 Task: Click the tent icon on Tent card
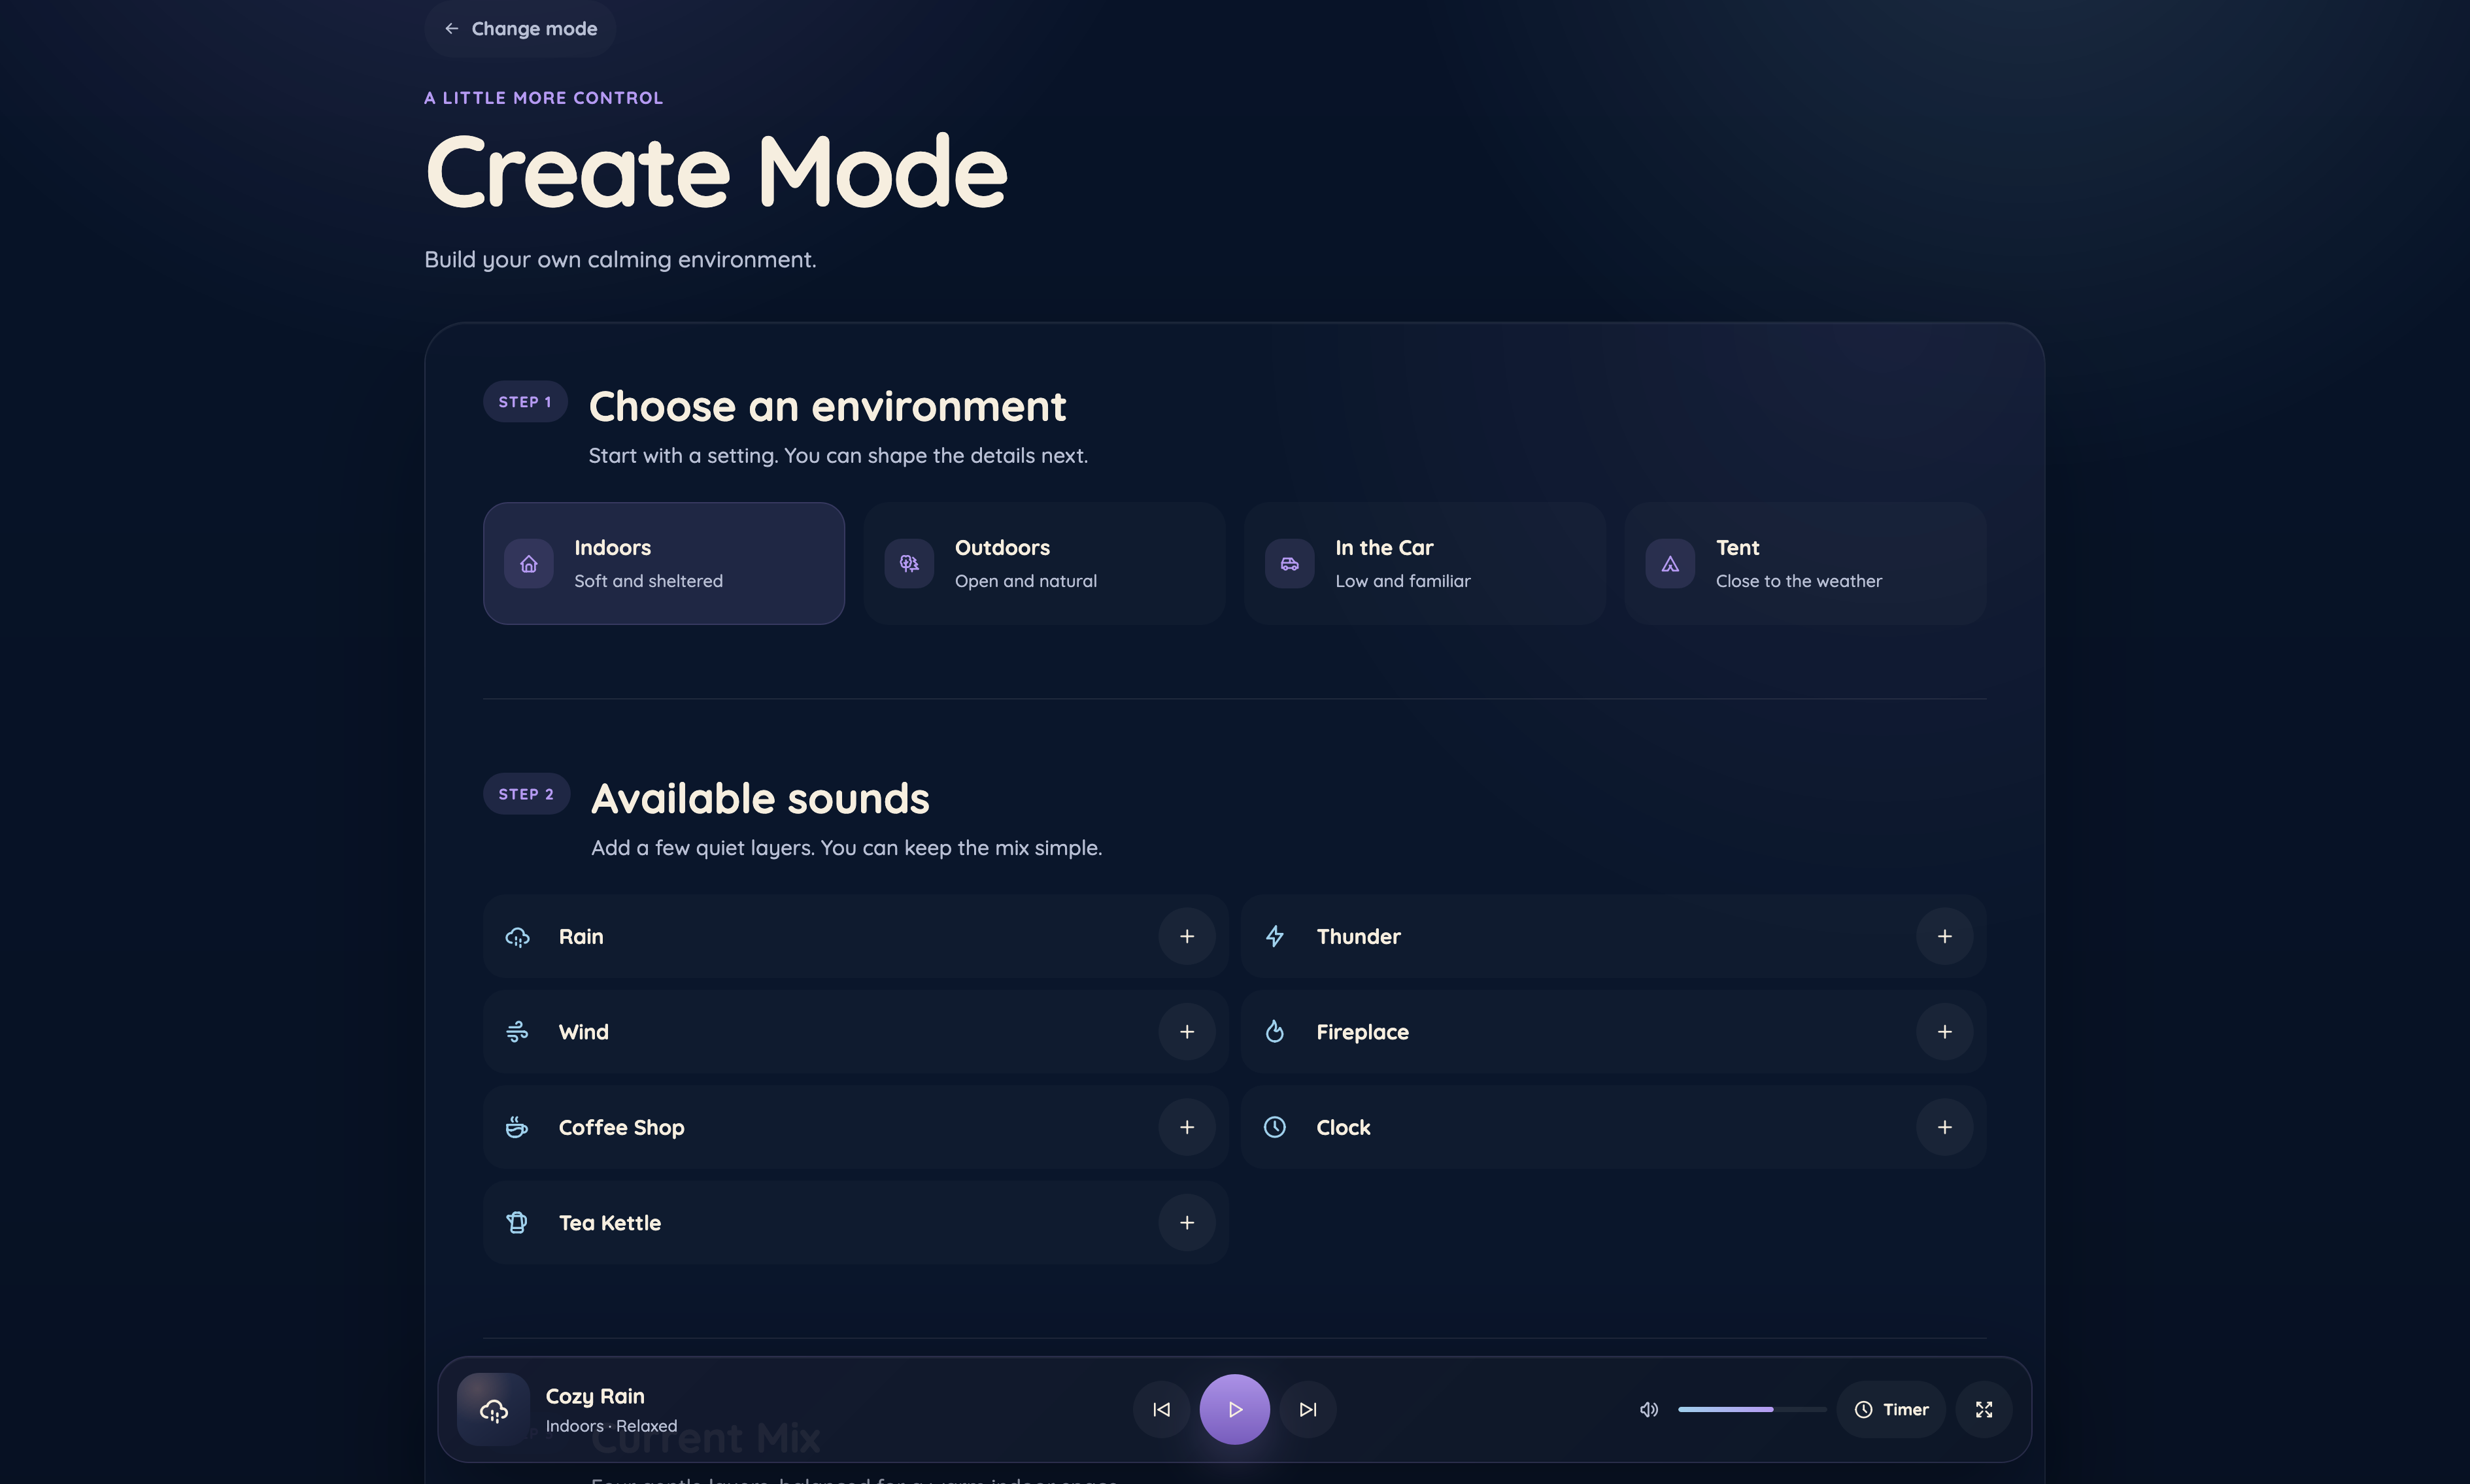point(1669,563)
